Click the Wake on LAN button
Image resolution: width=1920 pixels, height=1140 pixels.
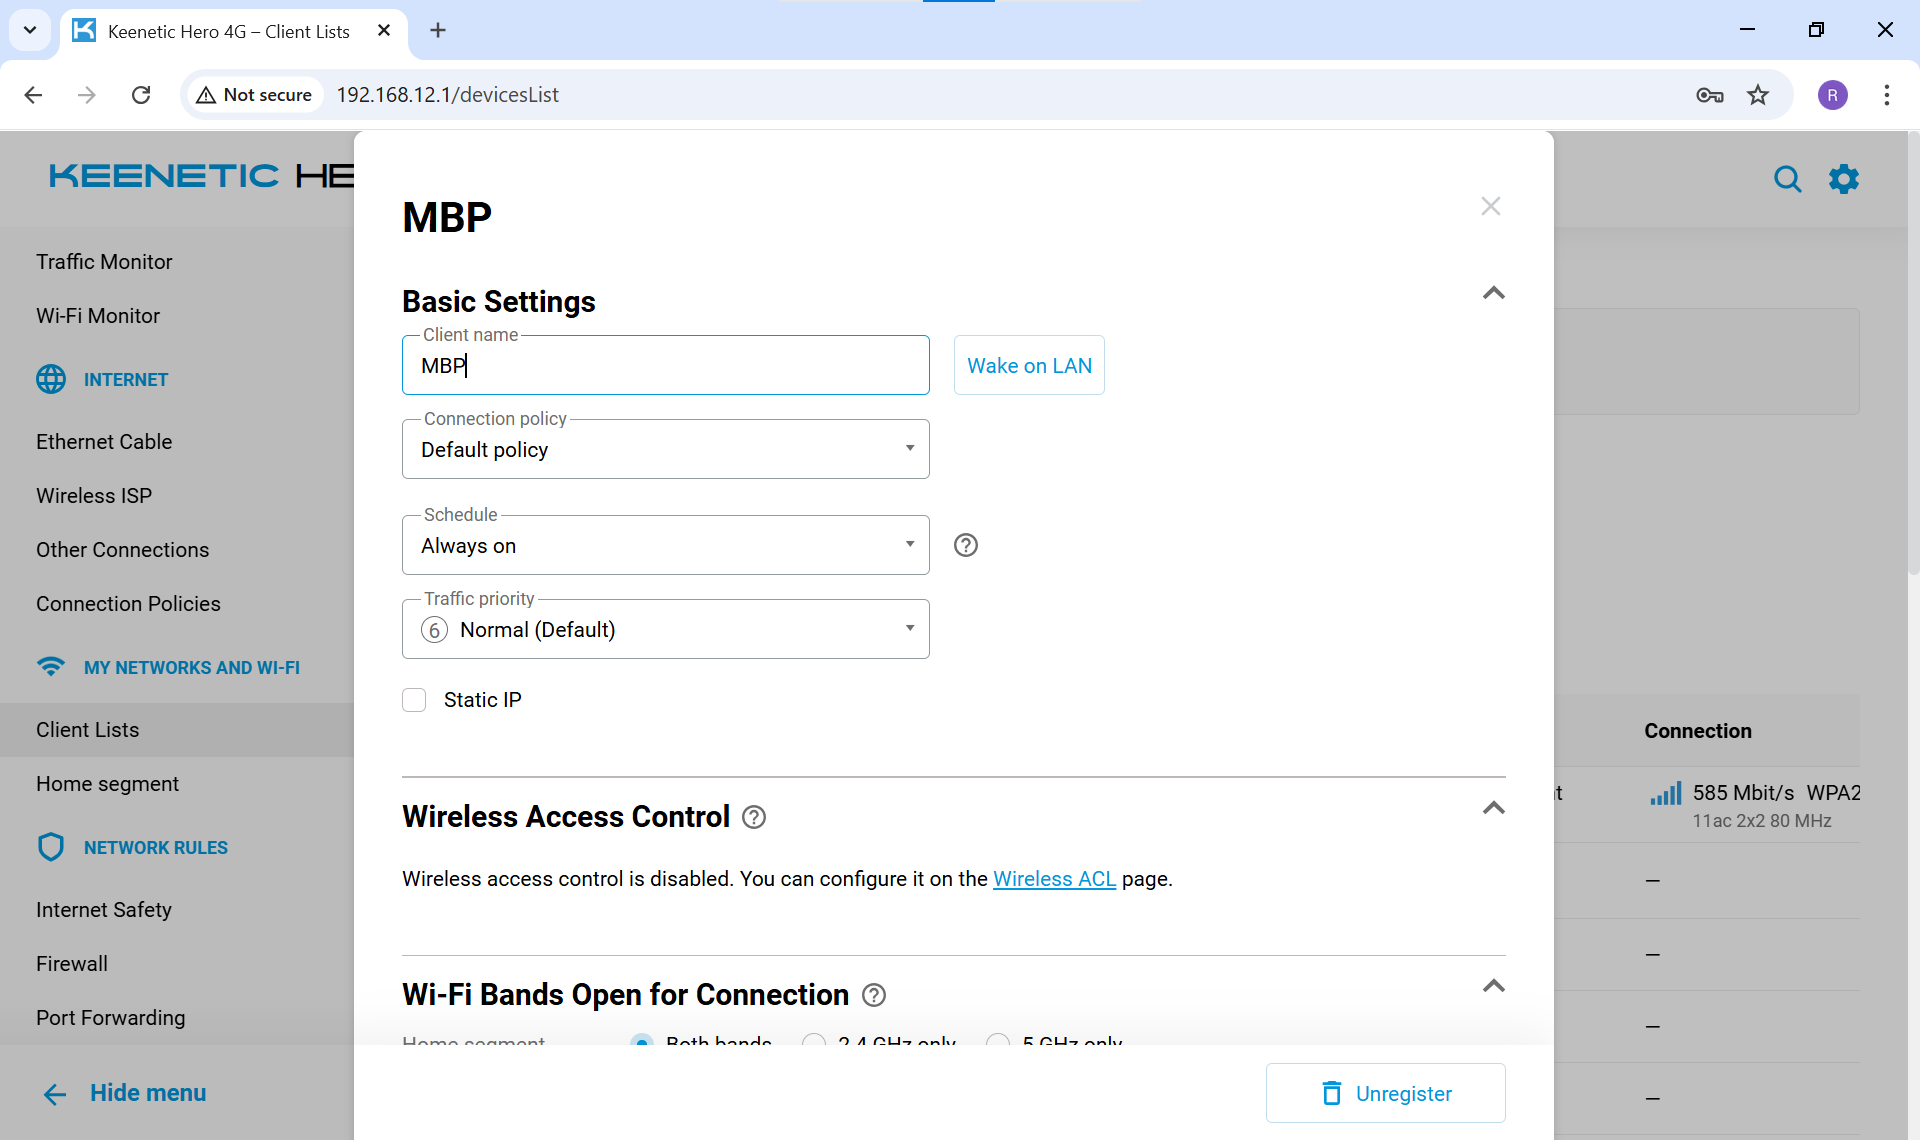click(1029, 366)
